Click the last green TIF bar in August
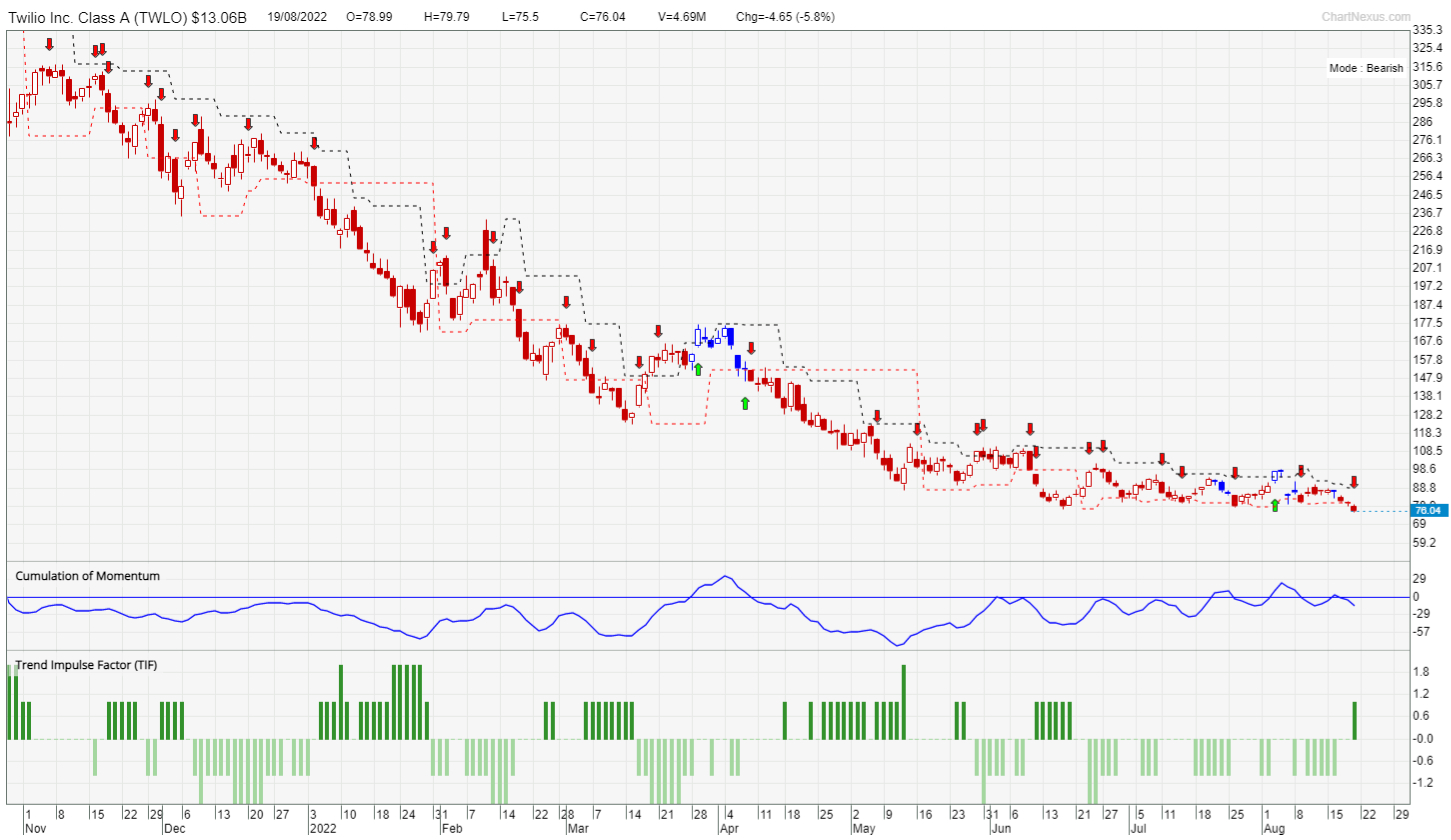The image size is (1451, 840). click(x=1354, y=720)
